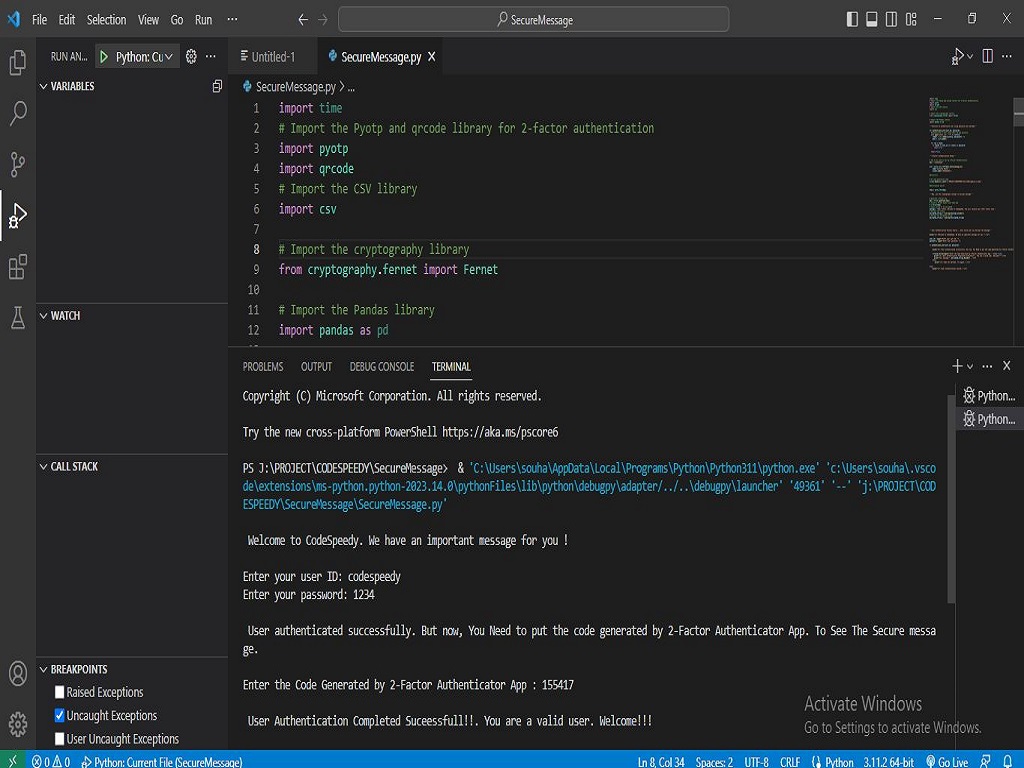The width and height of the screenshot is (1024, 768).
Task: Open the Testing flask view
Action: coord(18,317)
